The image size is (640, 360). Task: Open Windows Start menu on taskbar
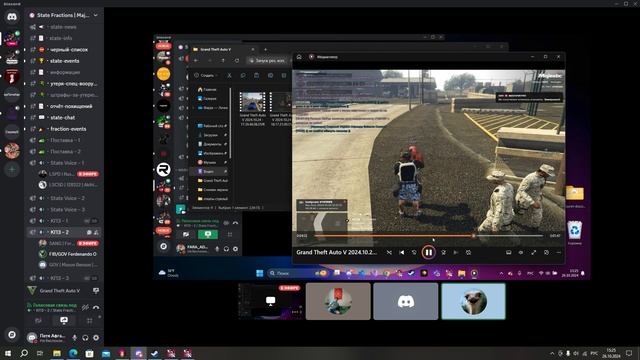click(x=7, y=353)
